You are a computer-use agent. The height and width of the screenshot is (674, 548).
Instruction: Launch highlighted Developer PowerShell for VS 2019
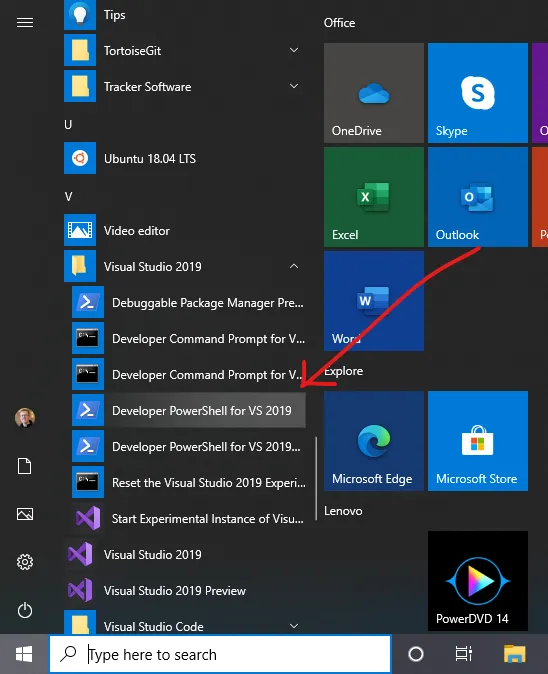pyautogui.click(x=189, y=411)
